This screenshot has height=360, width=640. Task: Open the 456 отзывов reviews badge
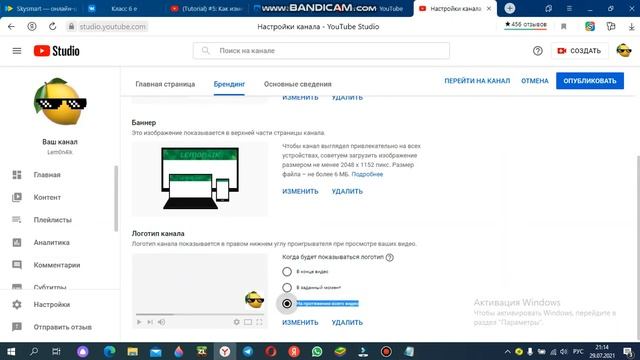click(525, 25)
